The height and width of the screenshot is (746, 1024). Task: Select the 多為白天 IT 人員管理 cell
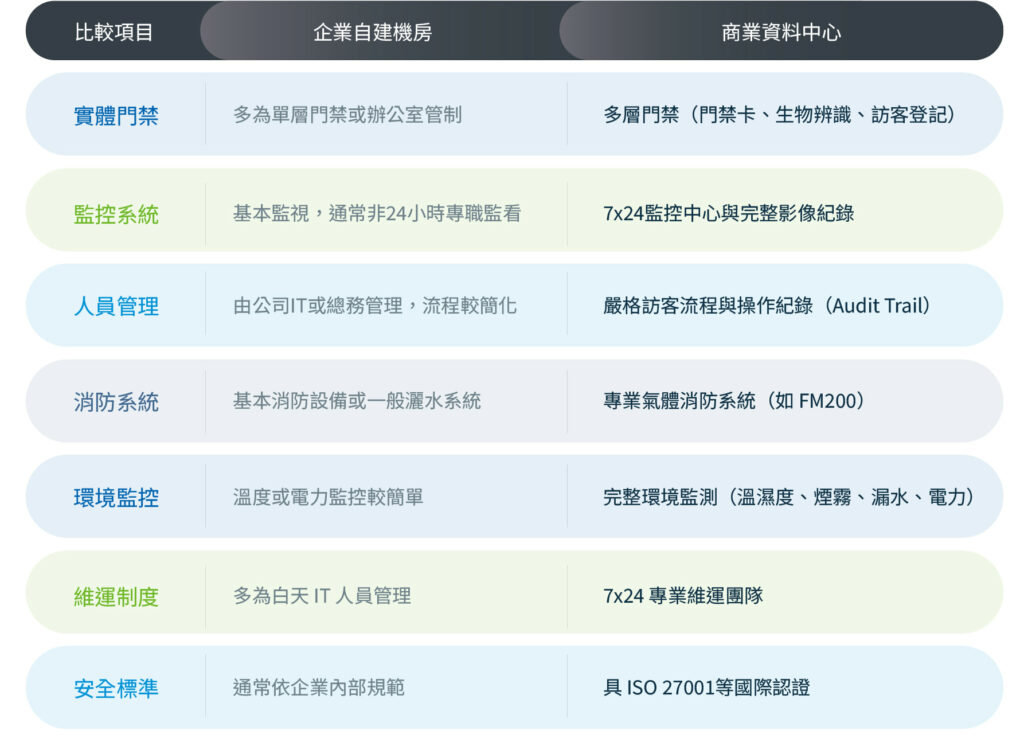tap(322, 596)
